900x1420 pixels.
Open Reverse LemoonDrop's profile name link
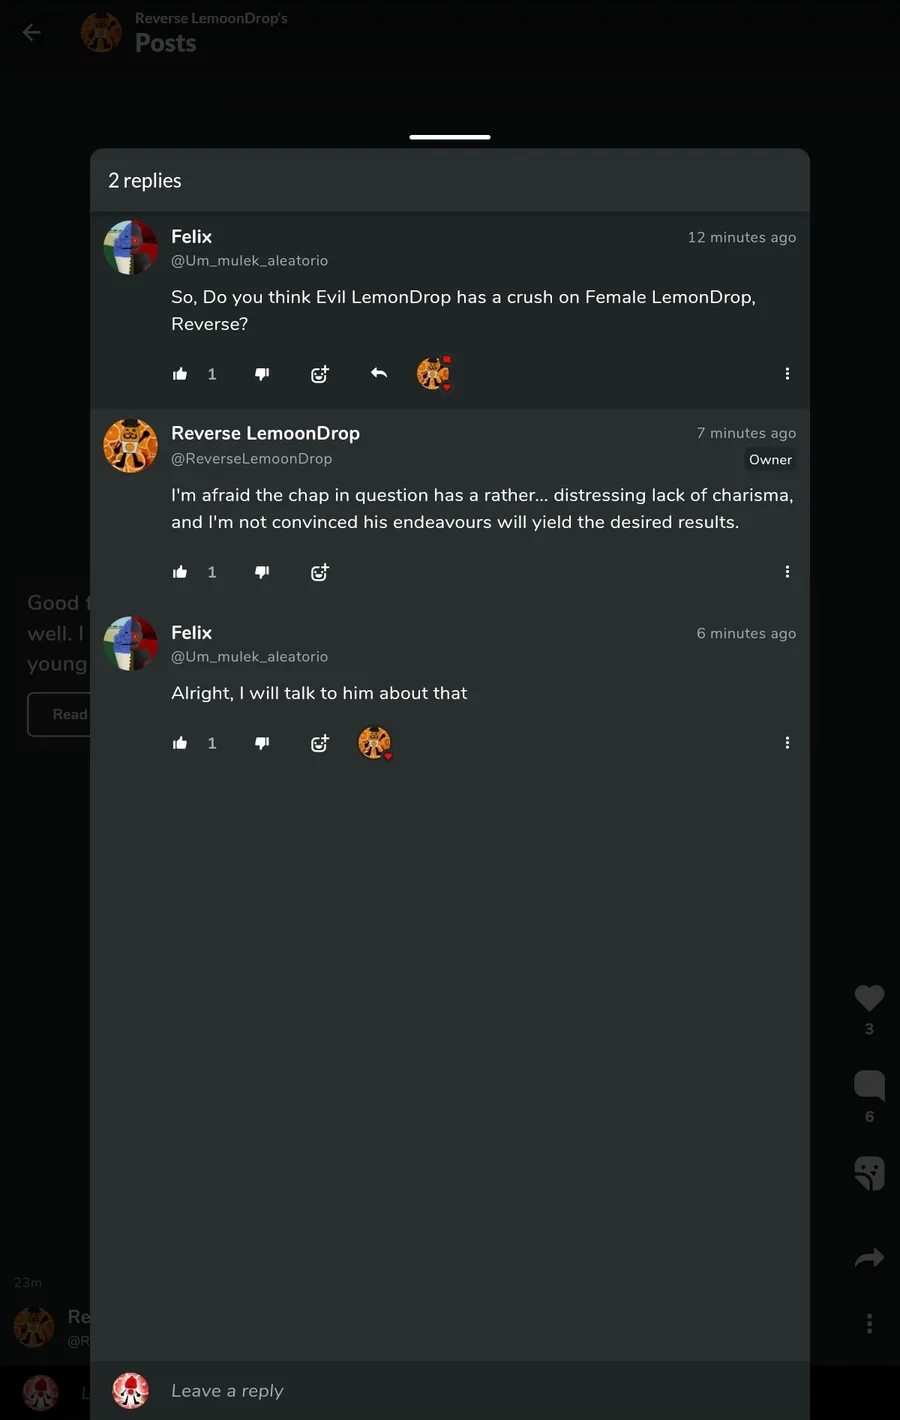[265, 433]
